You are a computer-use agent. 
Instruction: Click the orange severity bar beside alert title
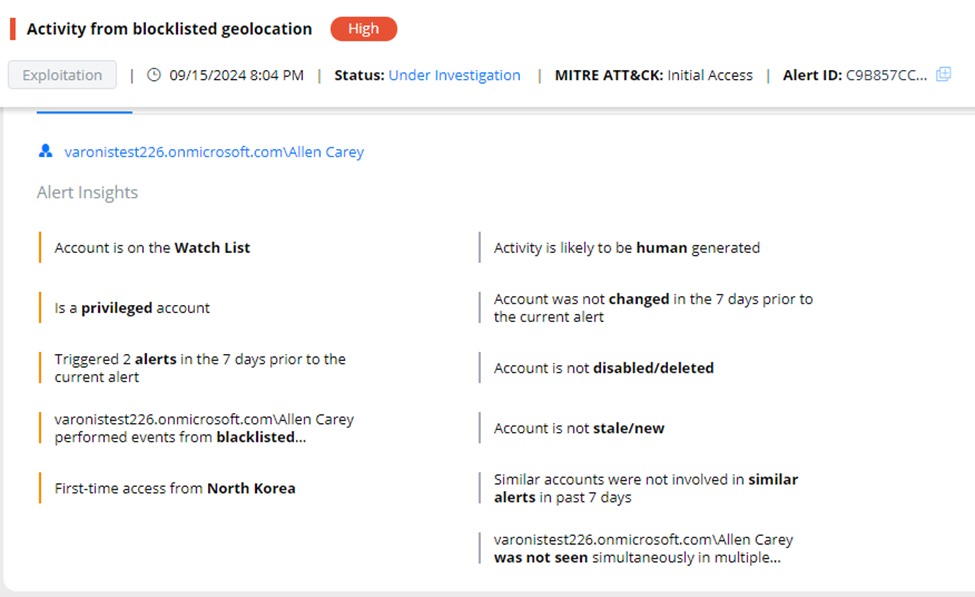(x=12, y=29)
